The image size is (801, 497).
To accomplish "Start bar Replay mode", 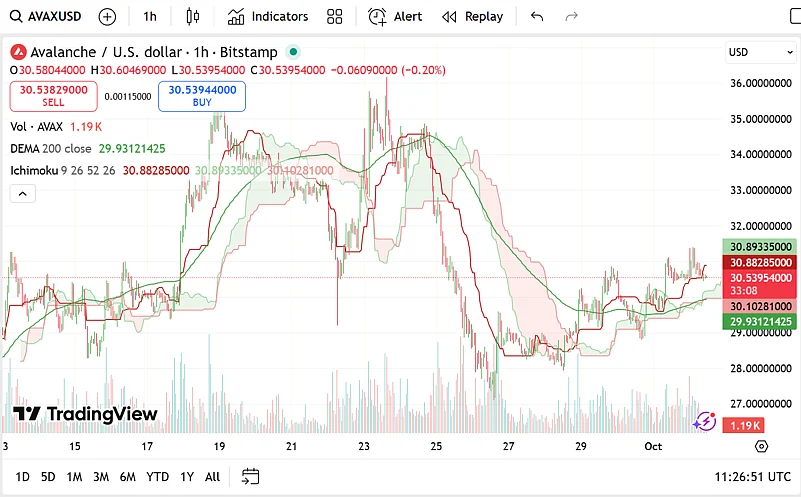I will tap(473, 17).
